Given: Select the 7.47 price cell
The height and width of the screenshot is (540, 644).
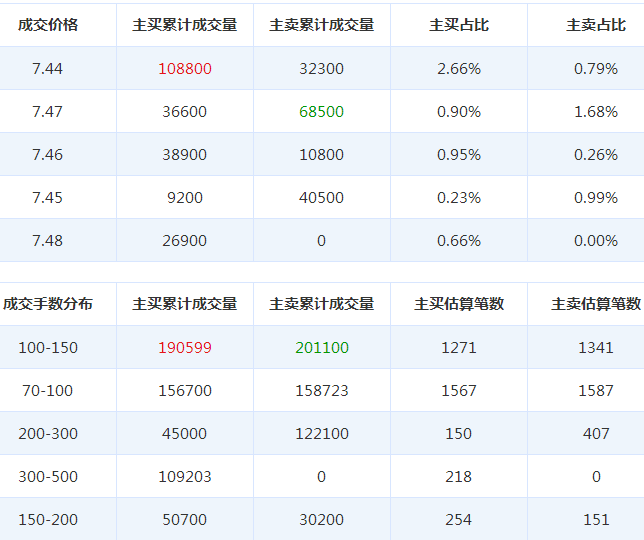Looking at the screenshot, I should point(48,112).
